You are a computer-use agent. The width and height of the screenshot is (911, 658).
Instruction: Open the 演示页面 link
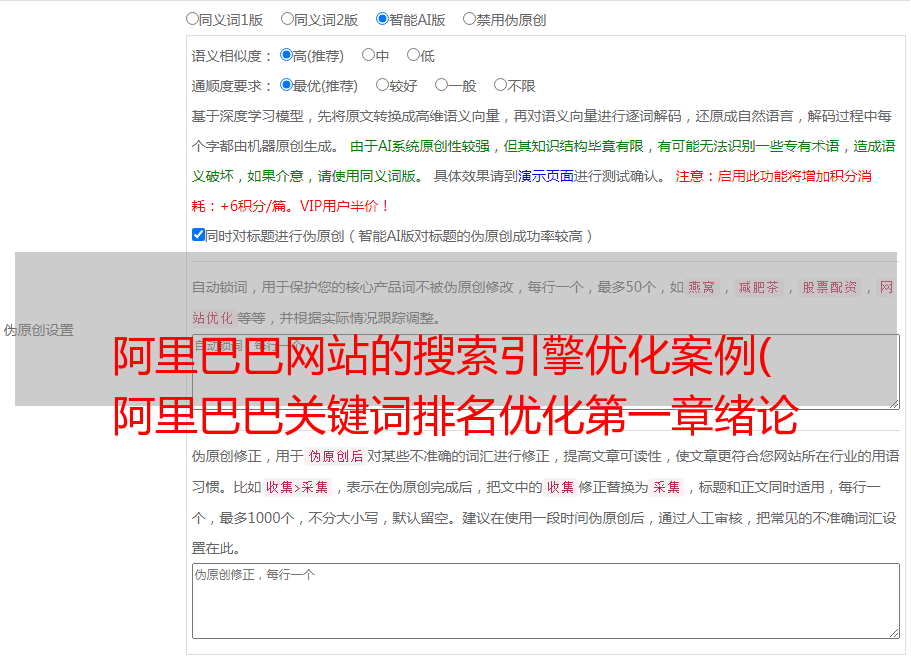click(545, 176)
